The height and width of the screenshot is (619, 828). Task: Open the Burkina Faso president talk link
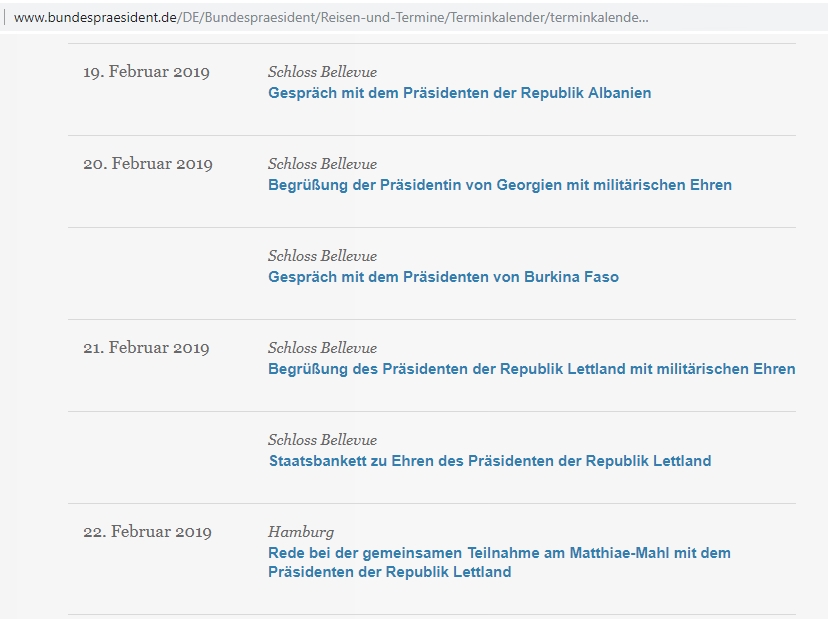pos(443,277)
